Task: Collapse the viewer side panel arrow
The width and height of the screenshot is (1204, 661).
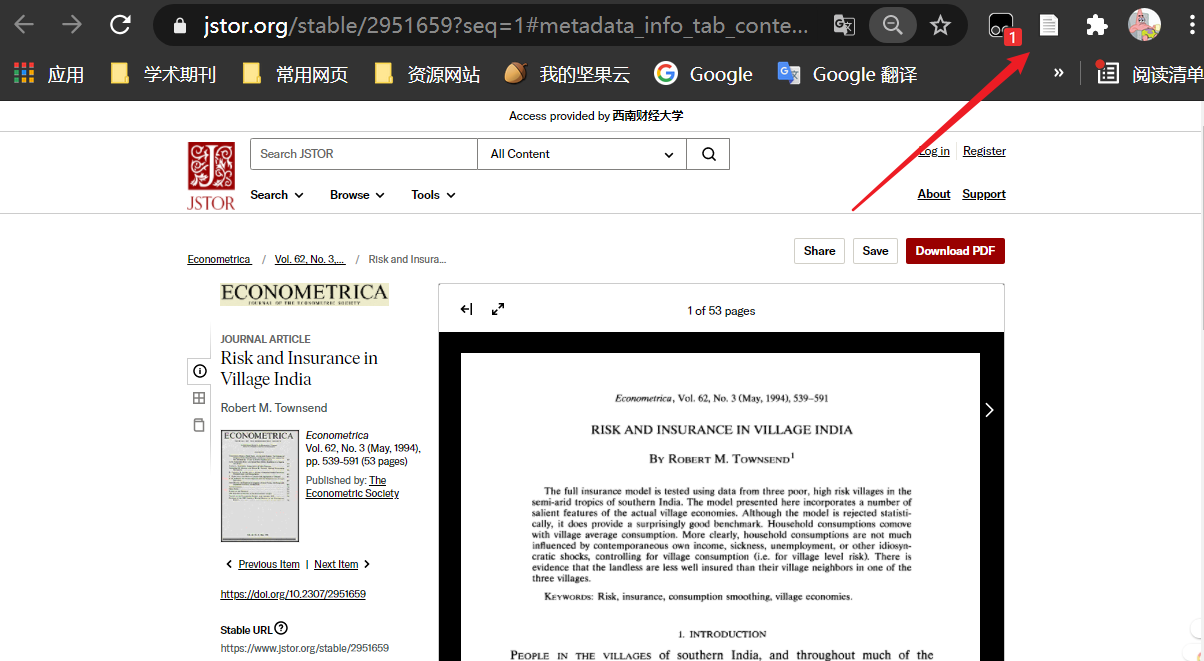Action: (466, 310)
